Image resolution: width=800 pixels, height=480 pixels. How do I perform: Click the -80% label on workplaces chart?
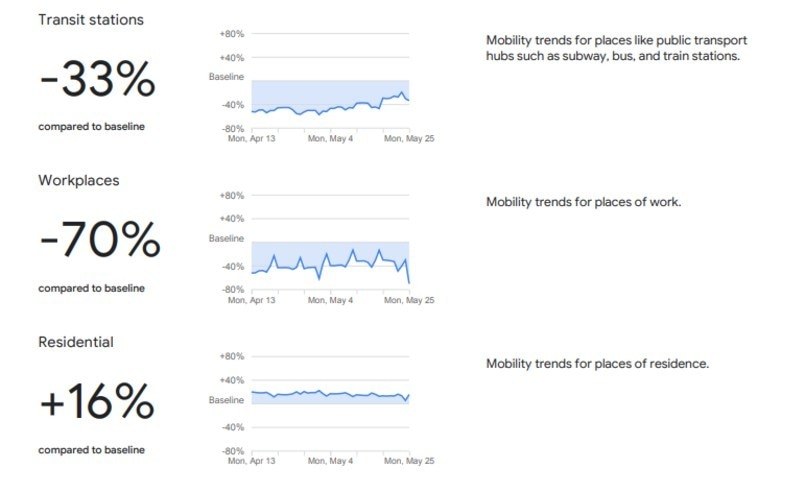pos(233,290)
